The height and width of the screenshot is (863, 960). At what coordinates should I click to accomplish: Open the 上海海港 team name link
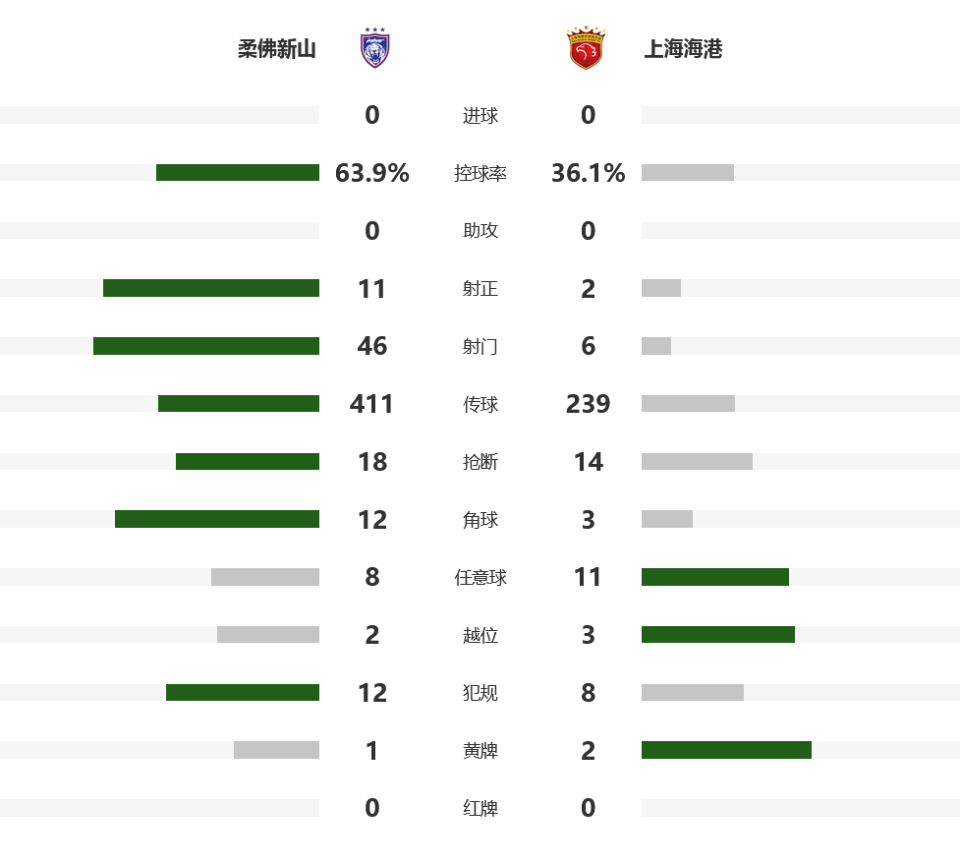tap(683, 49)
